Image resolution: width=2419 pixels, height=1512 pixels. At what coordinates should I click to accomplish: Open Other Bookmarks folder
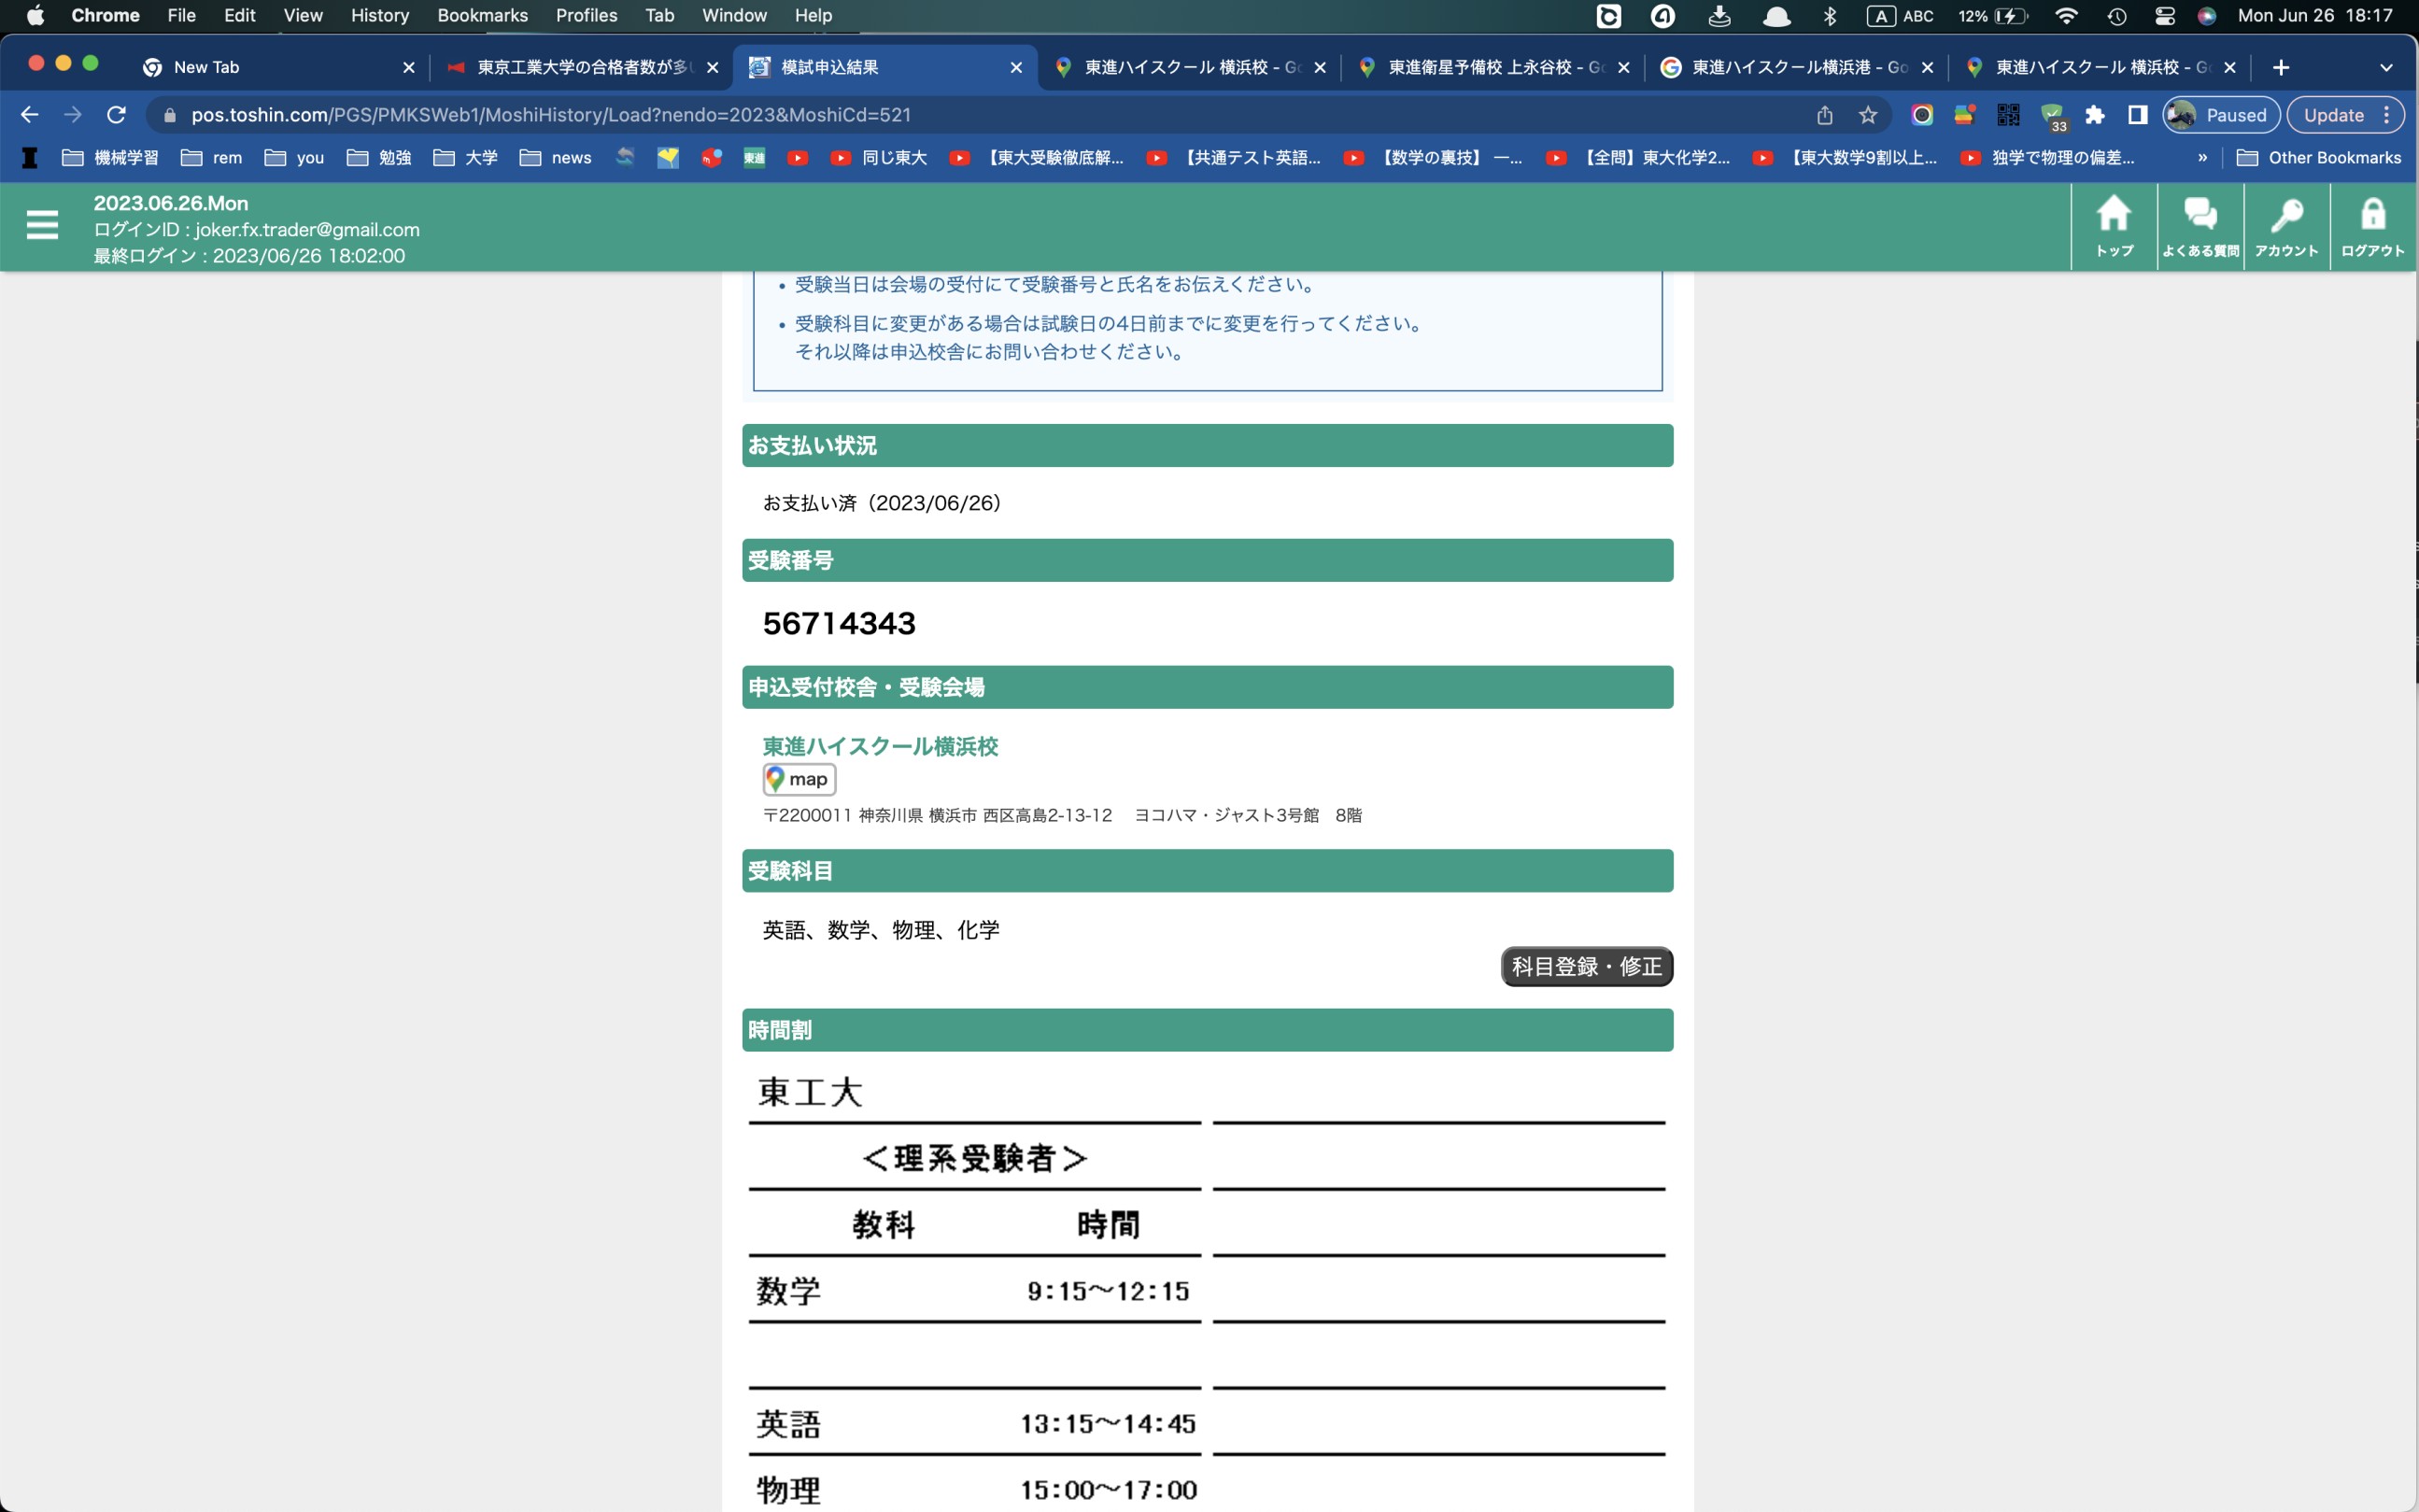(x=2318, y=158)
